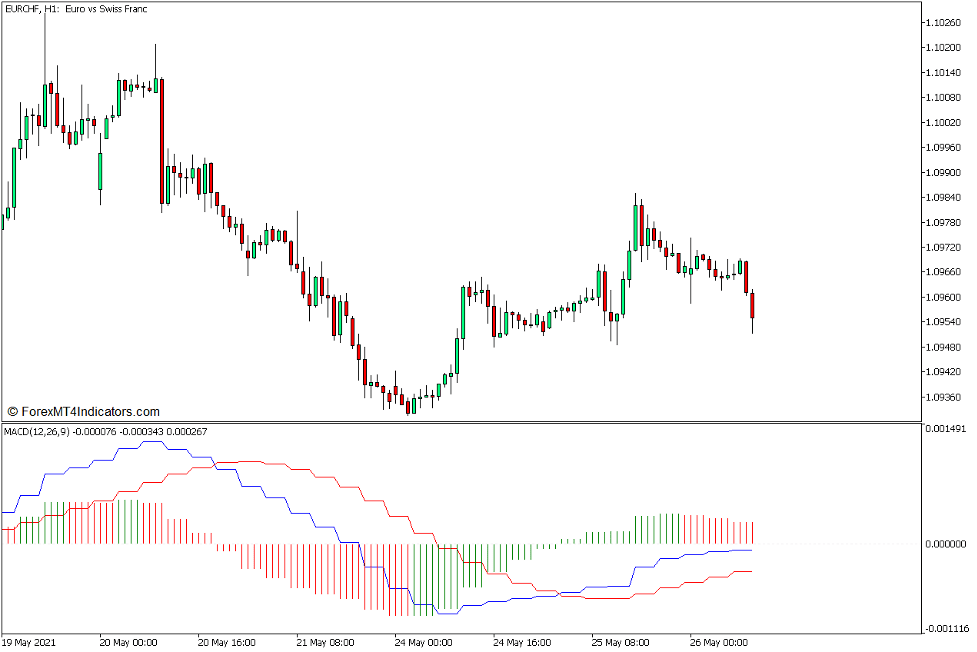The height and width of the screenshot is (652, 977).
Task: Click the ForexMT4Indicators.com watermark text
Action: pos(84,411)
